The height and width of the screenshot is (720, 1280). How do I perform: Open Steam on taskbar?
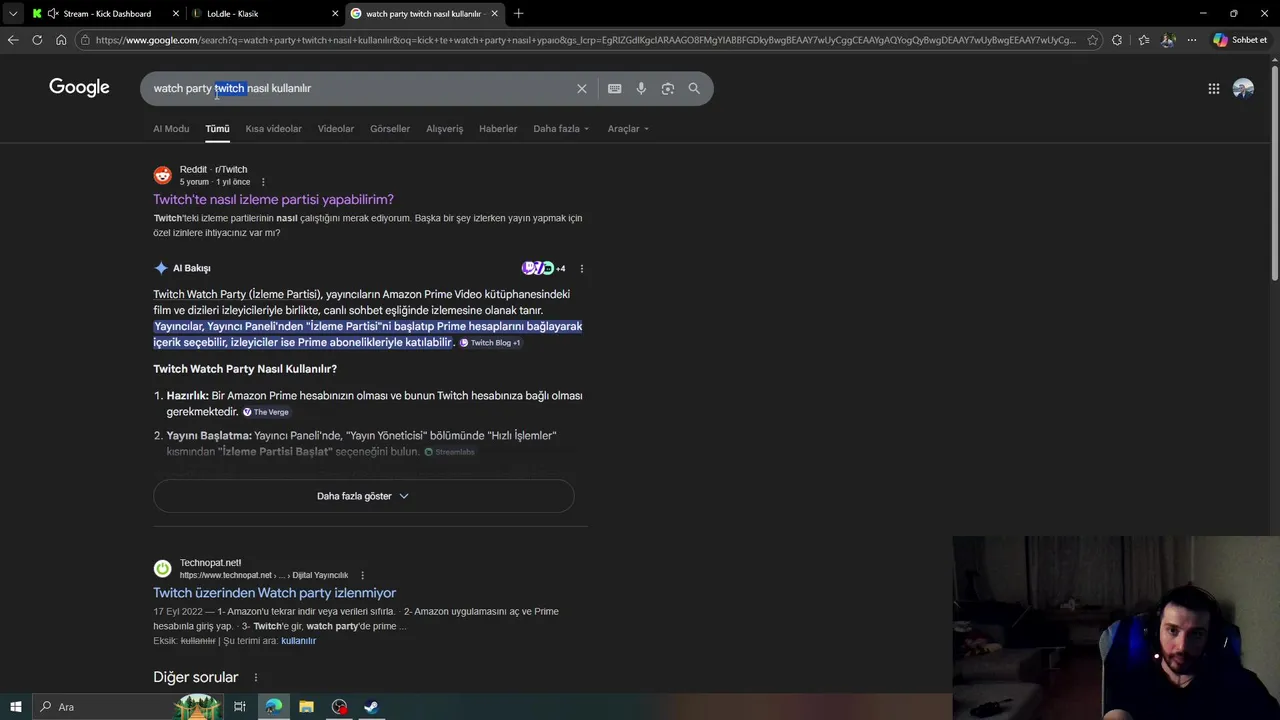[371, 707]
